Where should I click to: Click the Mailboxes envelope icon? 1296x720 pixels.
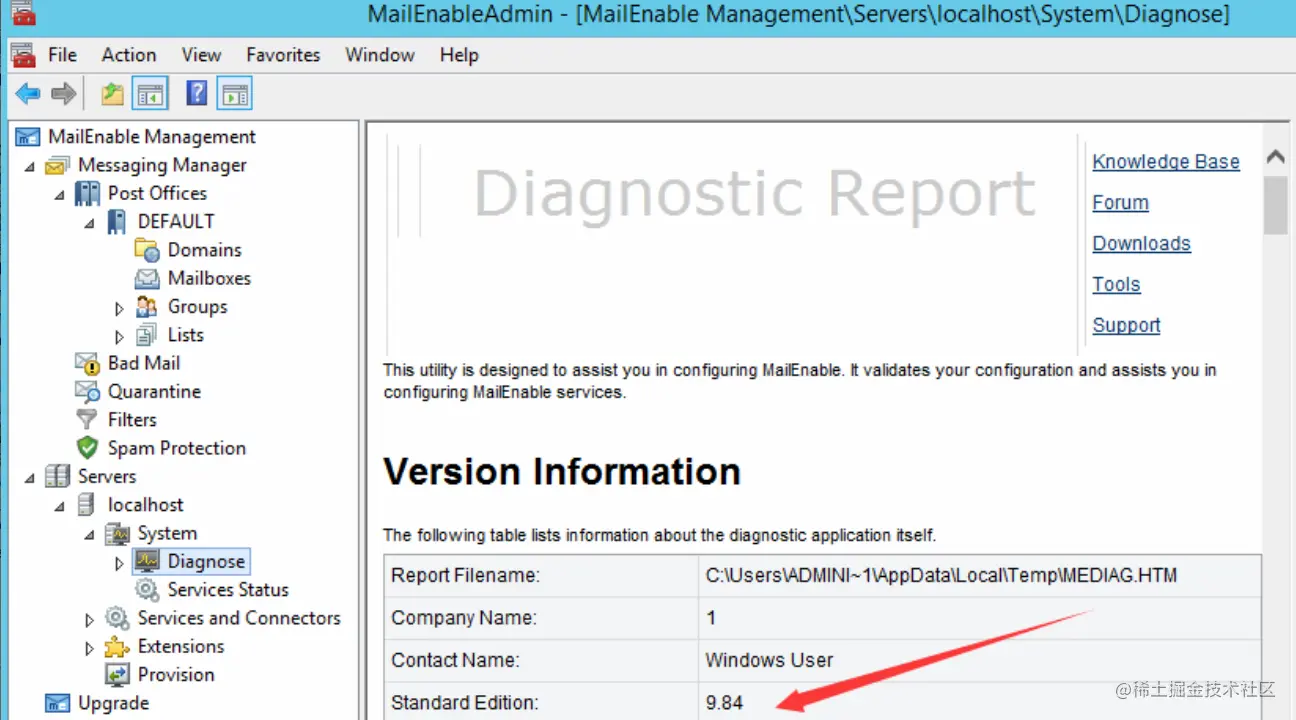(x=147, y=278)
